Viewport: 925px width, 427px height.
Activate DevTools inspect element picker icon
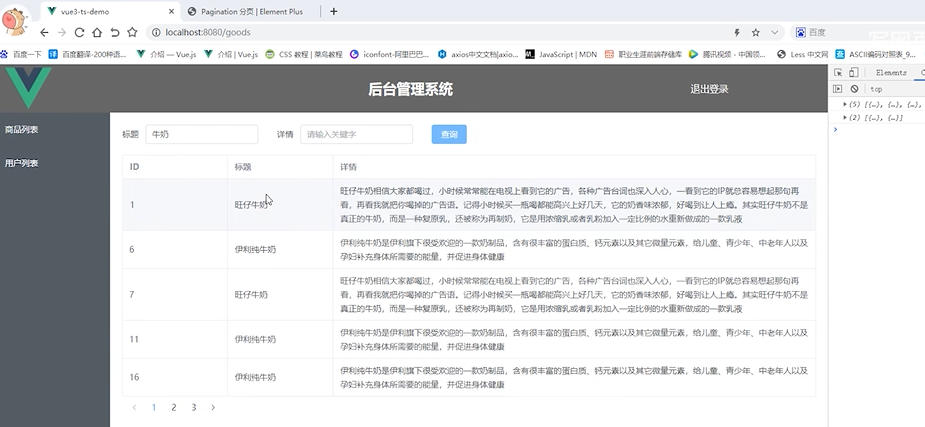point(838,73)
